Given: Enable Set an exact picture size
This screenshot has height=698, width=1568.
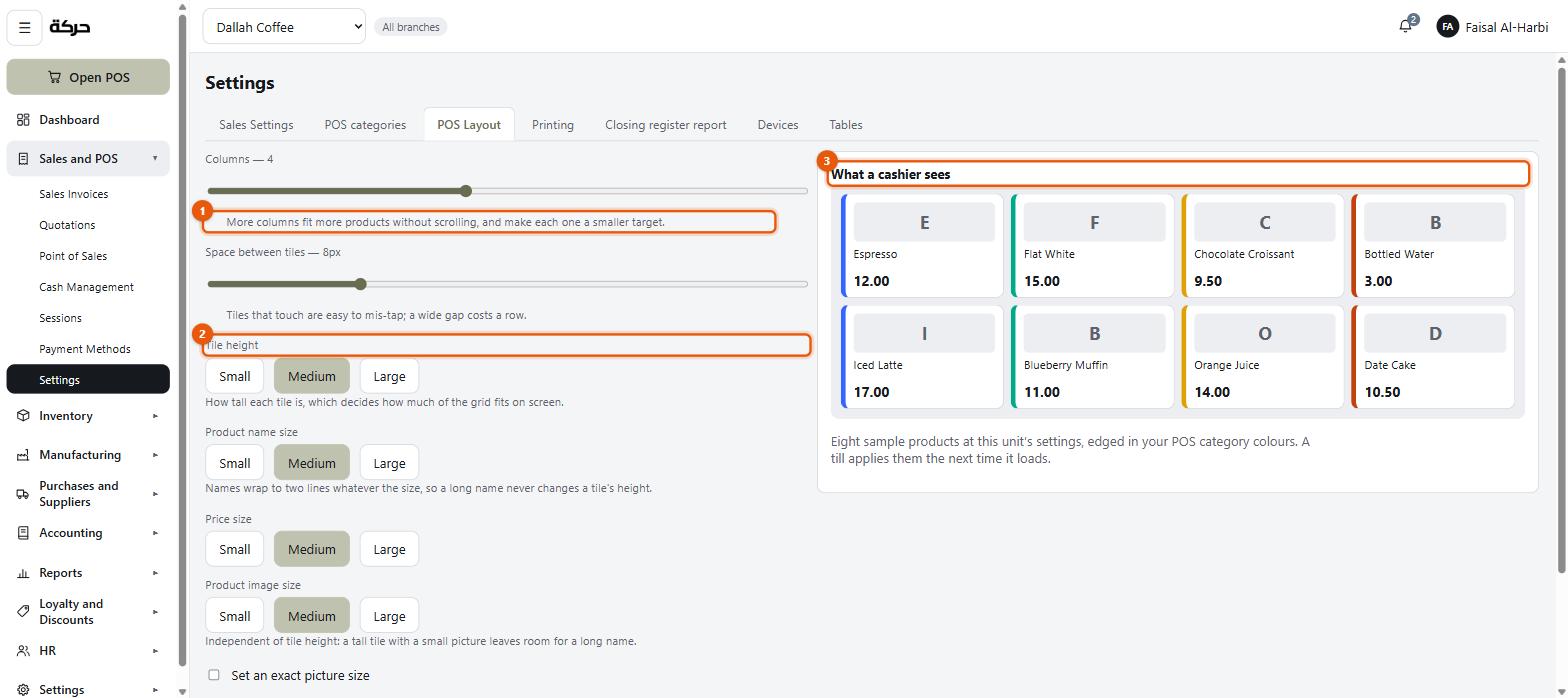Looking at the screenshot, I should [x=213, y=675].
